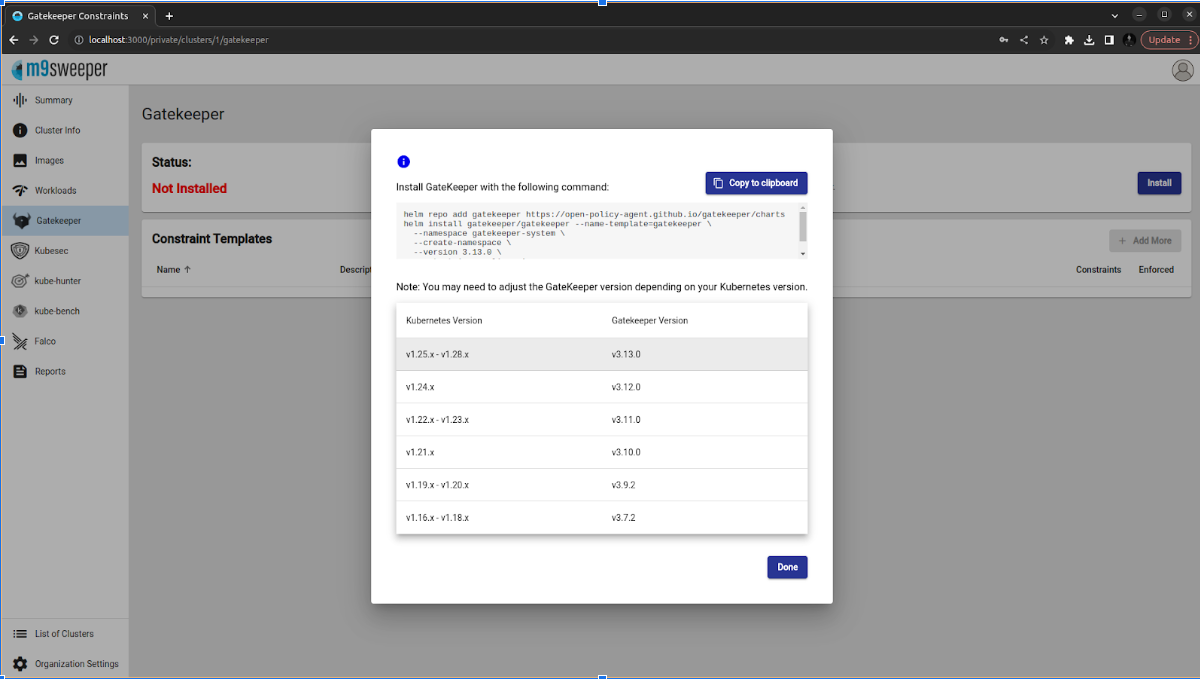The image size is (1200, 679).
Task: Open the Kubesec shield icon
Action: coord(19,251)
